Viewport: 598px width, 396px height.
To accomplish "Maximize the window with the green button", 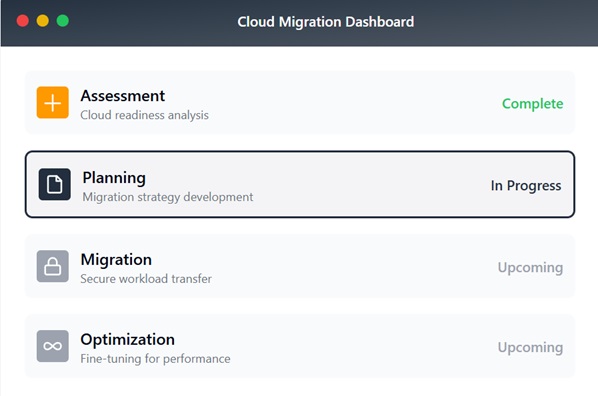I will 63,21.
